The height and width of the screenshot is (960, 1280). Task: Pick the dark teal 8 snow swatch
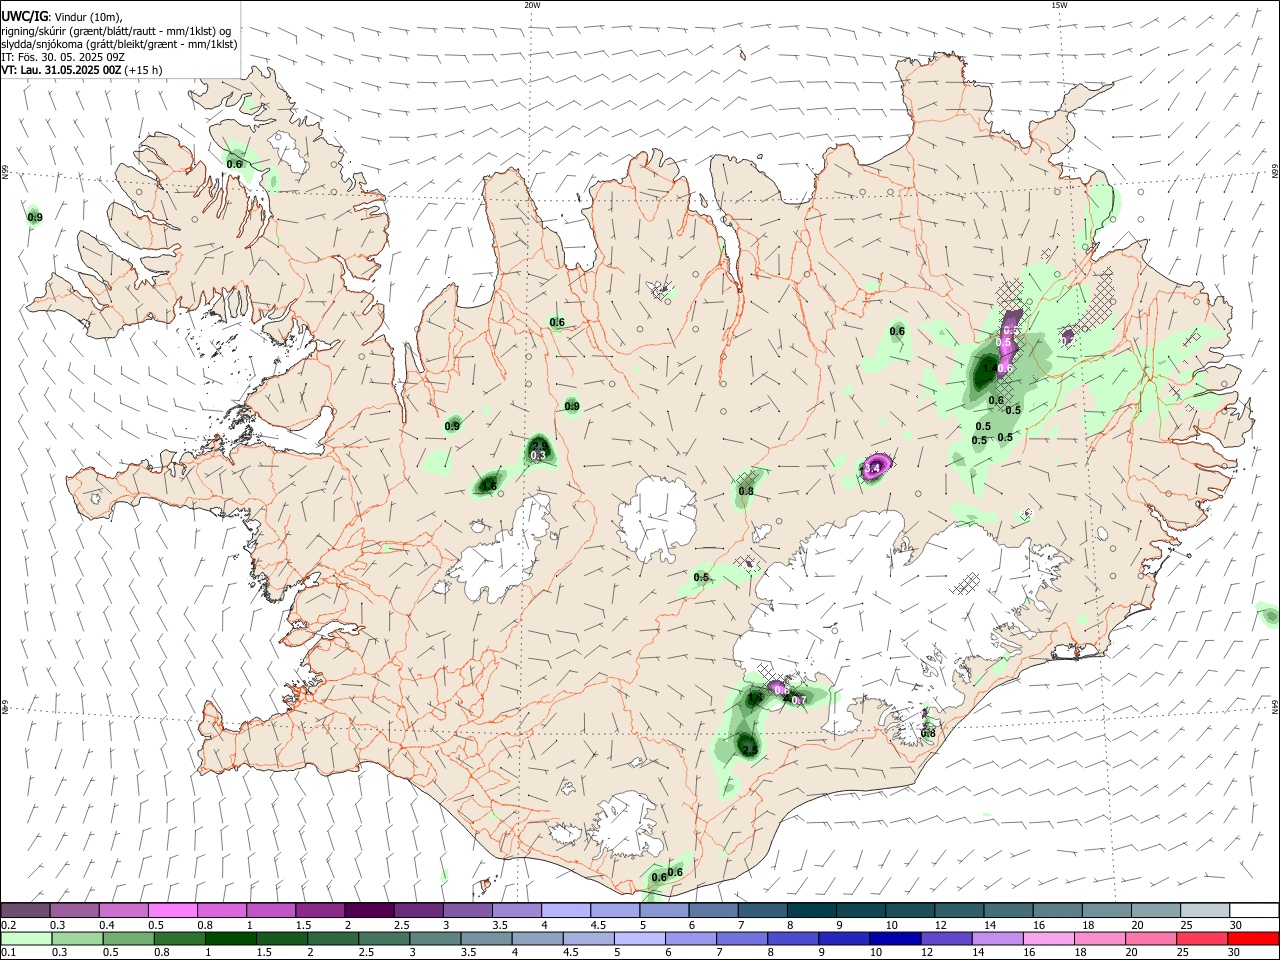point(811,911)
